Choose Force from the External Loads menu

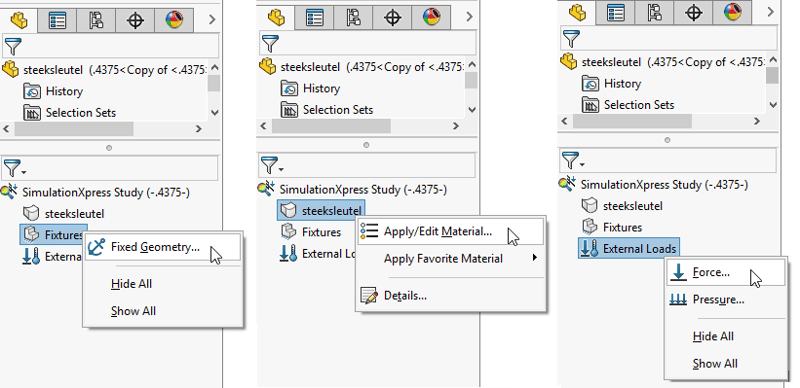tap(725, 273)
